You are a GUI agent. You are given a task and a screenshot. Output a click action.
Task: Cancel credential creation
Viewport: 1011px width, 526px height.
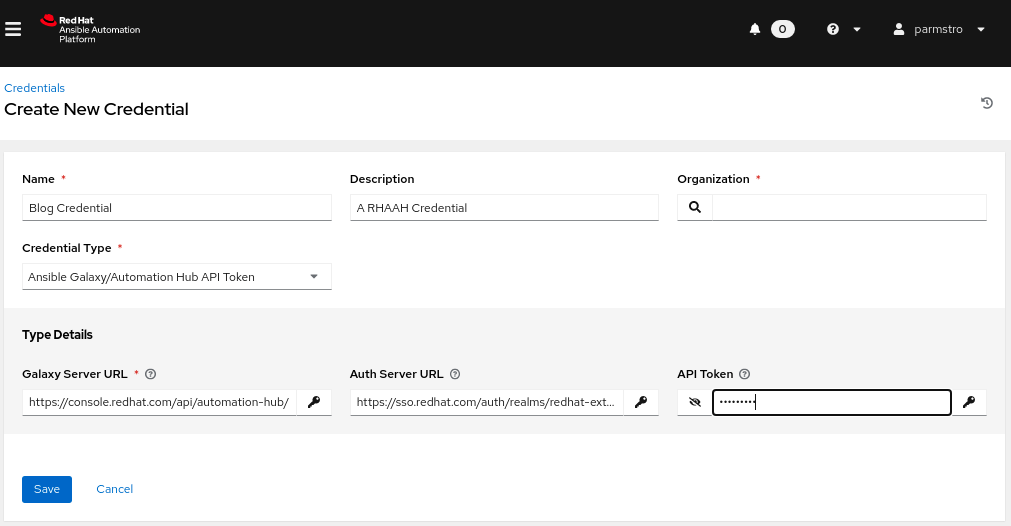point(114,489)
